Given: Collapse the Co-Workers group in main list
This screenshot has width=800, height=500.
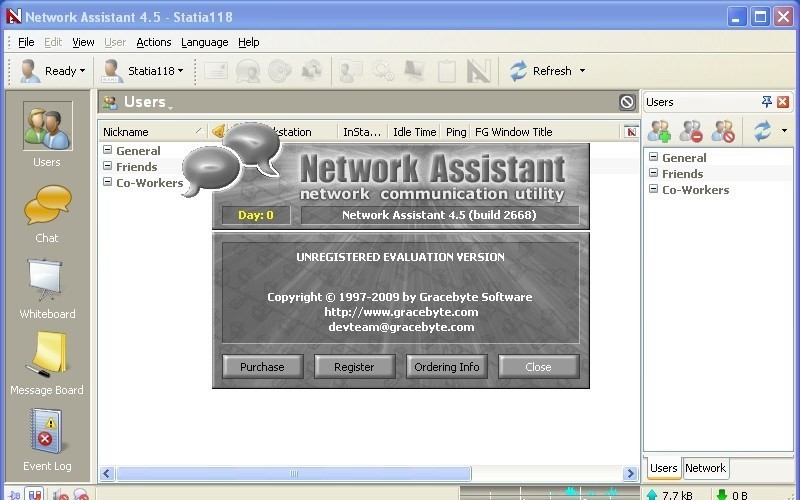Looking at the screenshot, I should (x=108, y=181).
